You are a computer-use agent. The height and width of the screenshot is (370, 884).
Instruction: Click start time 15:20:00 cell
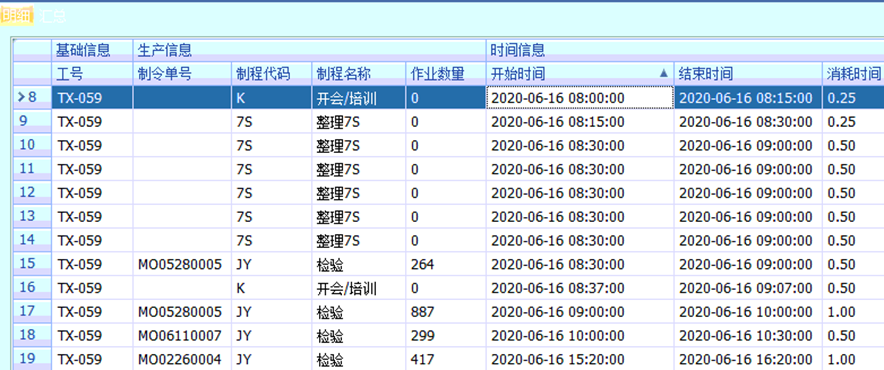580,359
